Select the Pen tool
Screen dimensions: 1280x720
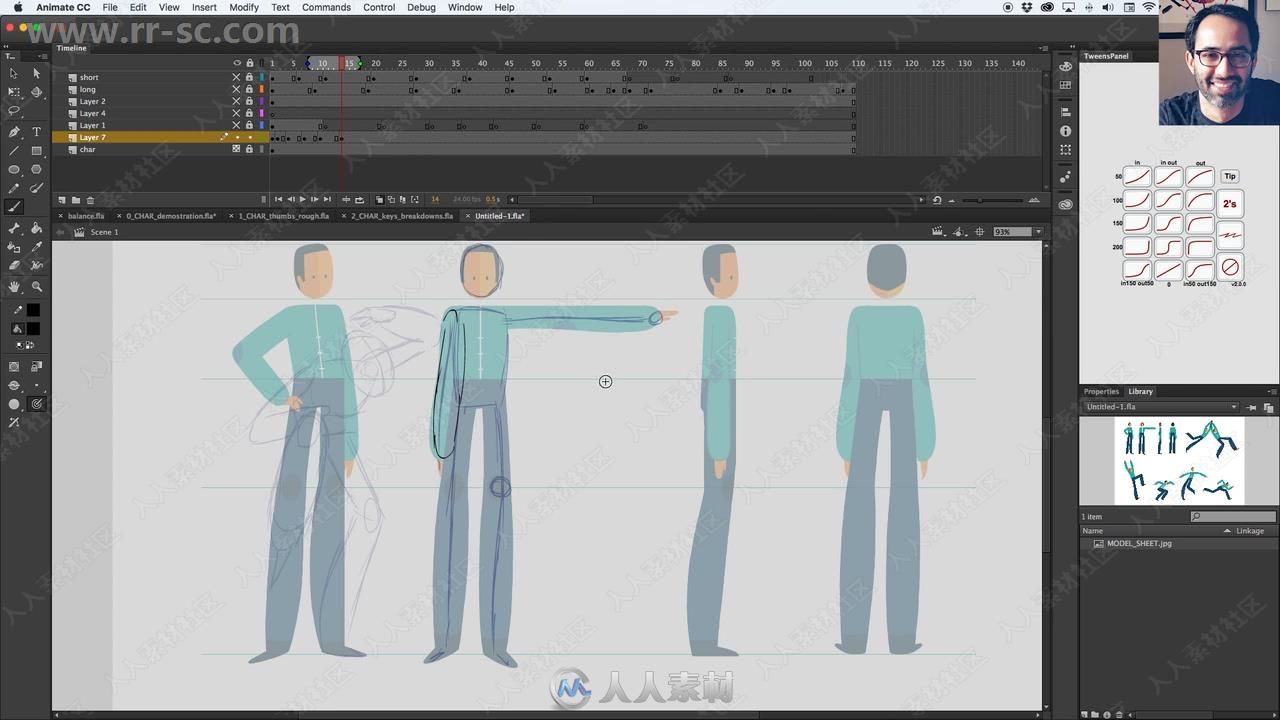click(13, 132)
